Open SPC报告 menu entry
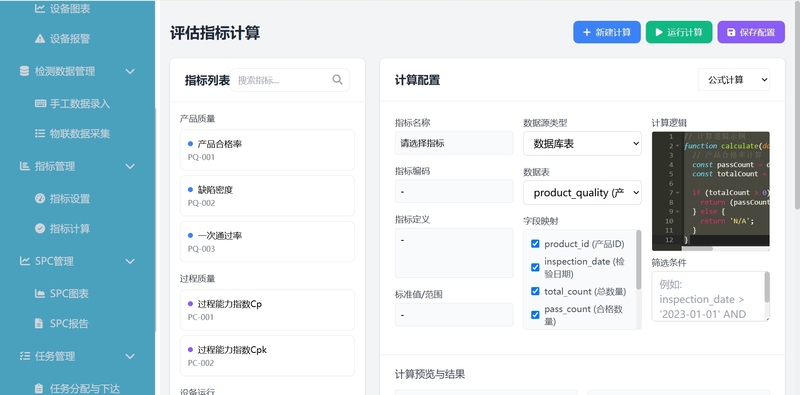This screenshot has height=395, width=800. [69, 324]
